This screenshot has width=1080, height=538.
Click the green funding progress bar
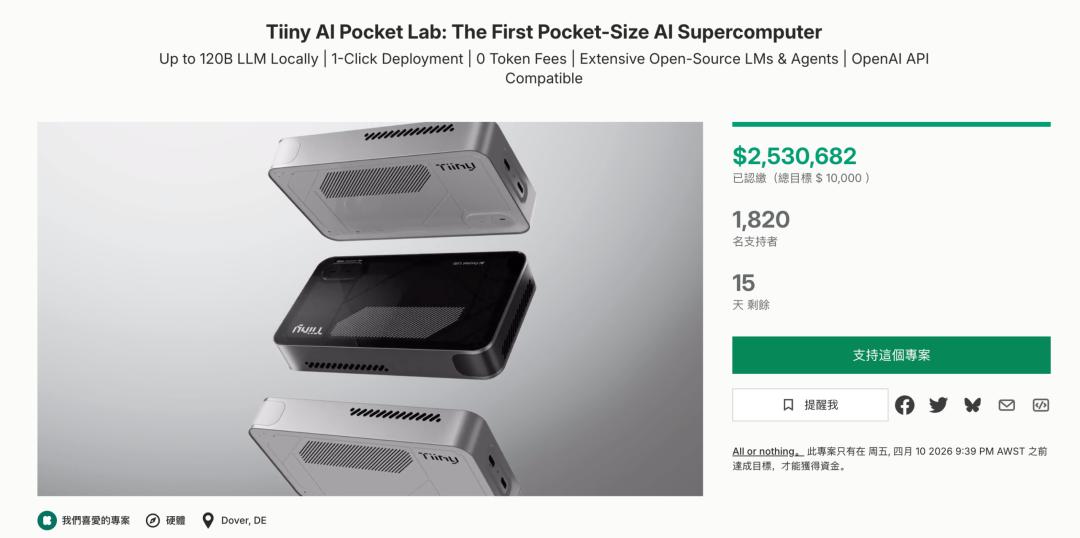tap(891, 124)
